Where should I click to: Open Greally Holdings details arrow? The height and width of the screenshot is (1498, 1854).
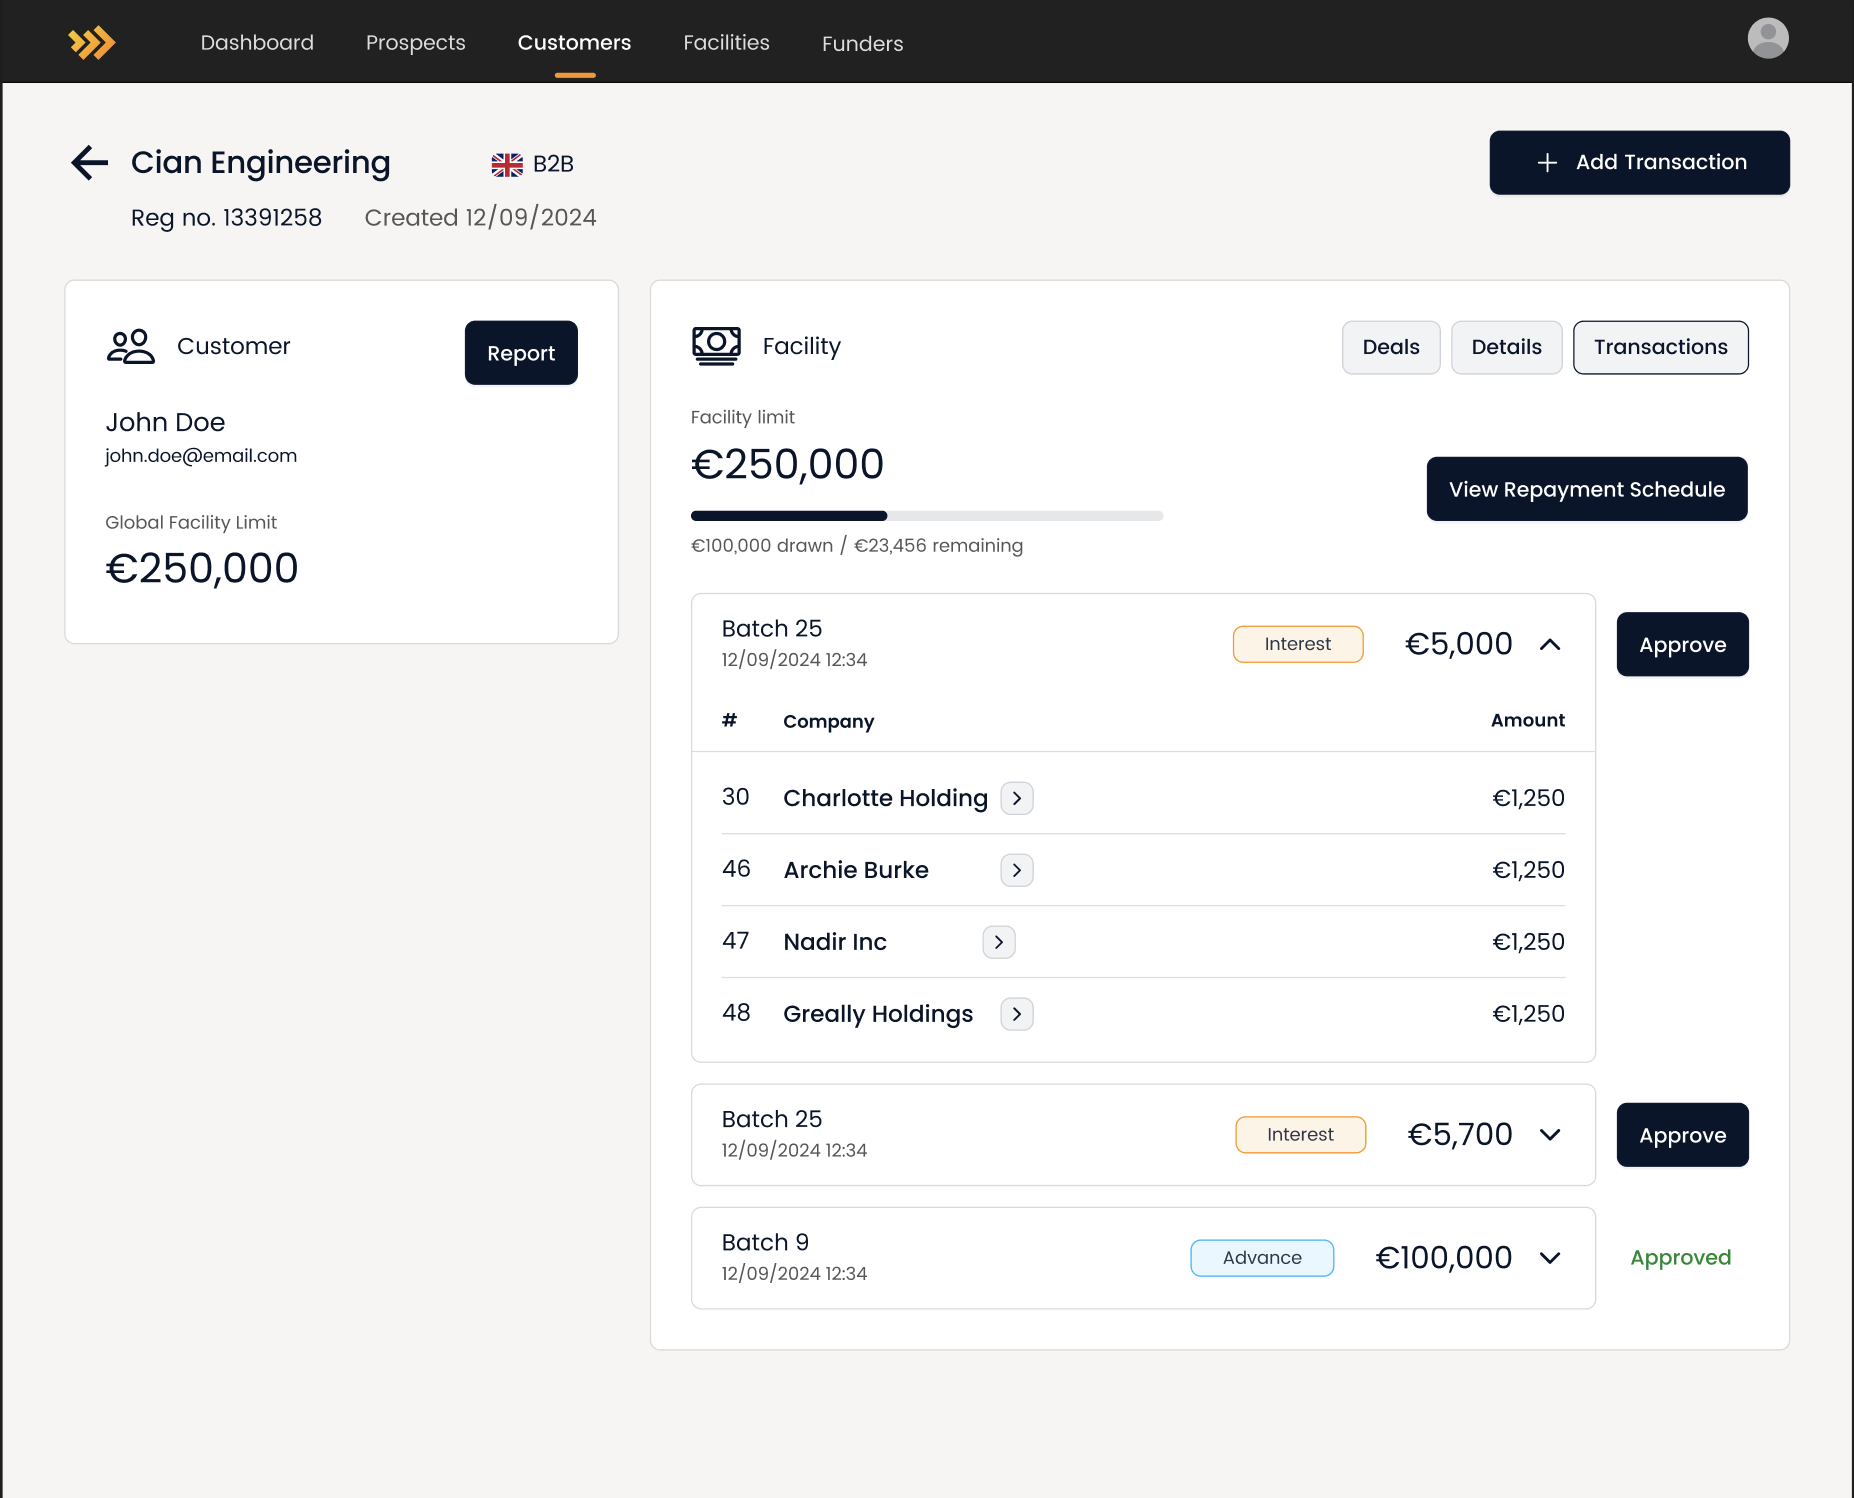coord(1017,1014)
